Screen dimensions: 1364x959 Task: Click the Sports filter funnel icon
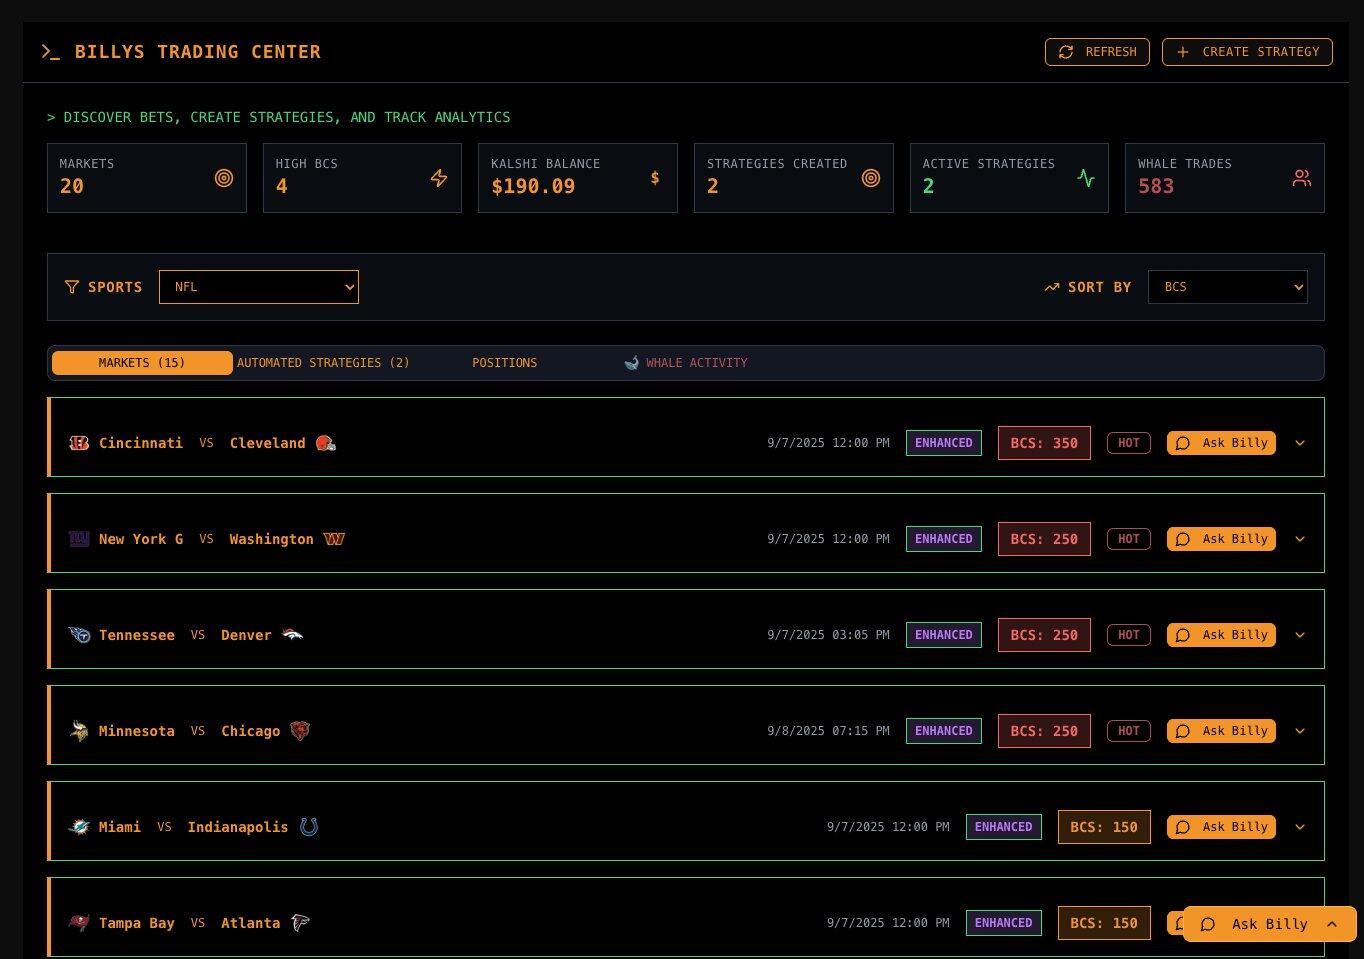72,287
